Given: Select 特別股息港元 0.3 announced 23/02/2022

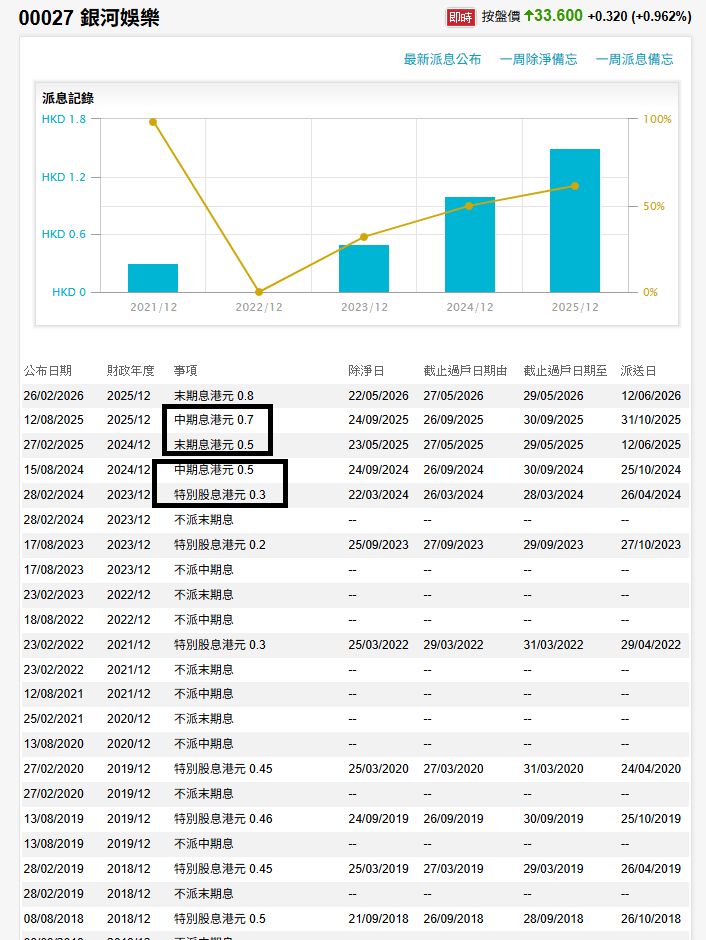Looking at the screenshot, I should pyautogui.click(x=220, y=645).
